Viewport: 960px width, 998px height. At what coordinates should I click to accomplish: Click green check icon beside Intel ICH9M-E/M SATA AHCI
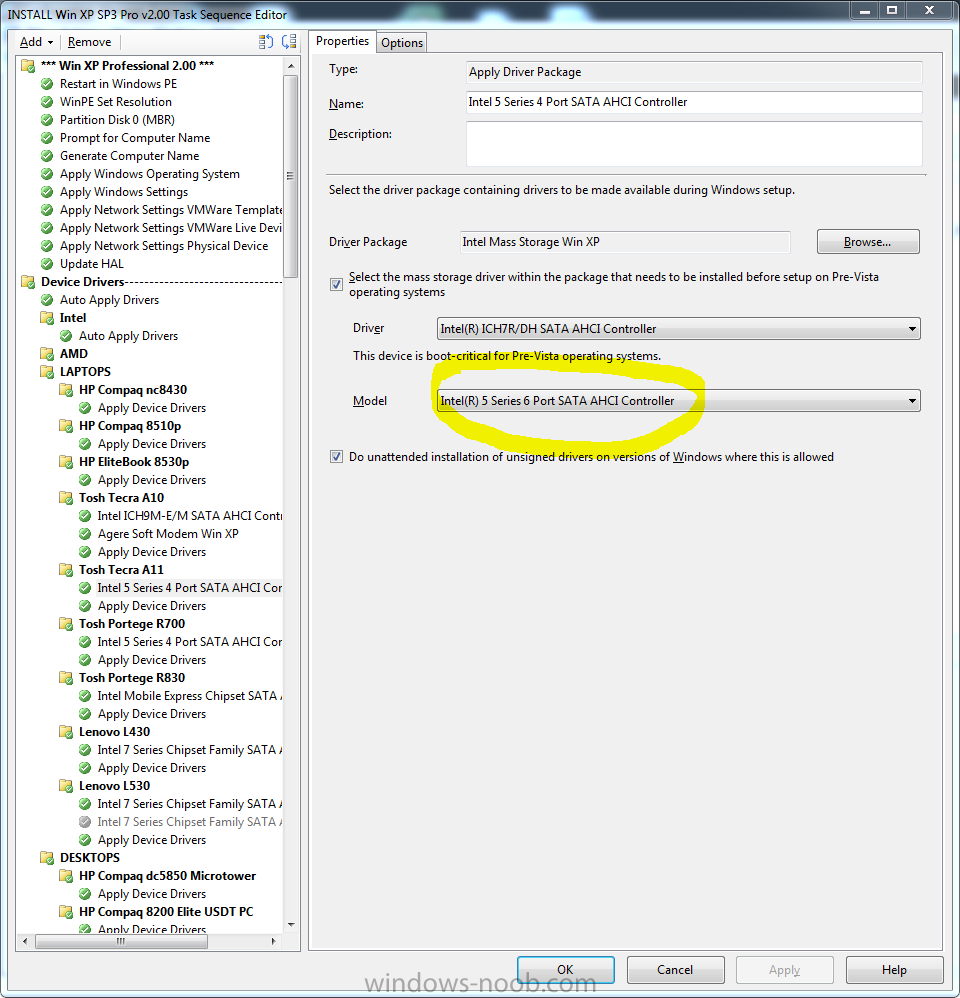(x=85, y=516)
